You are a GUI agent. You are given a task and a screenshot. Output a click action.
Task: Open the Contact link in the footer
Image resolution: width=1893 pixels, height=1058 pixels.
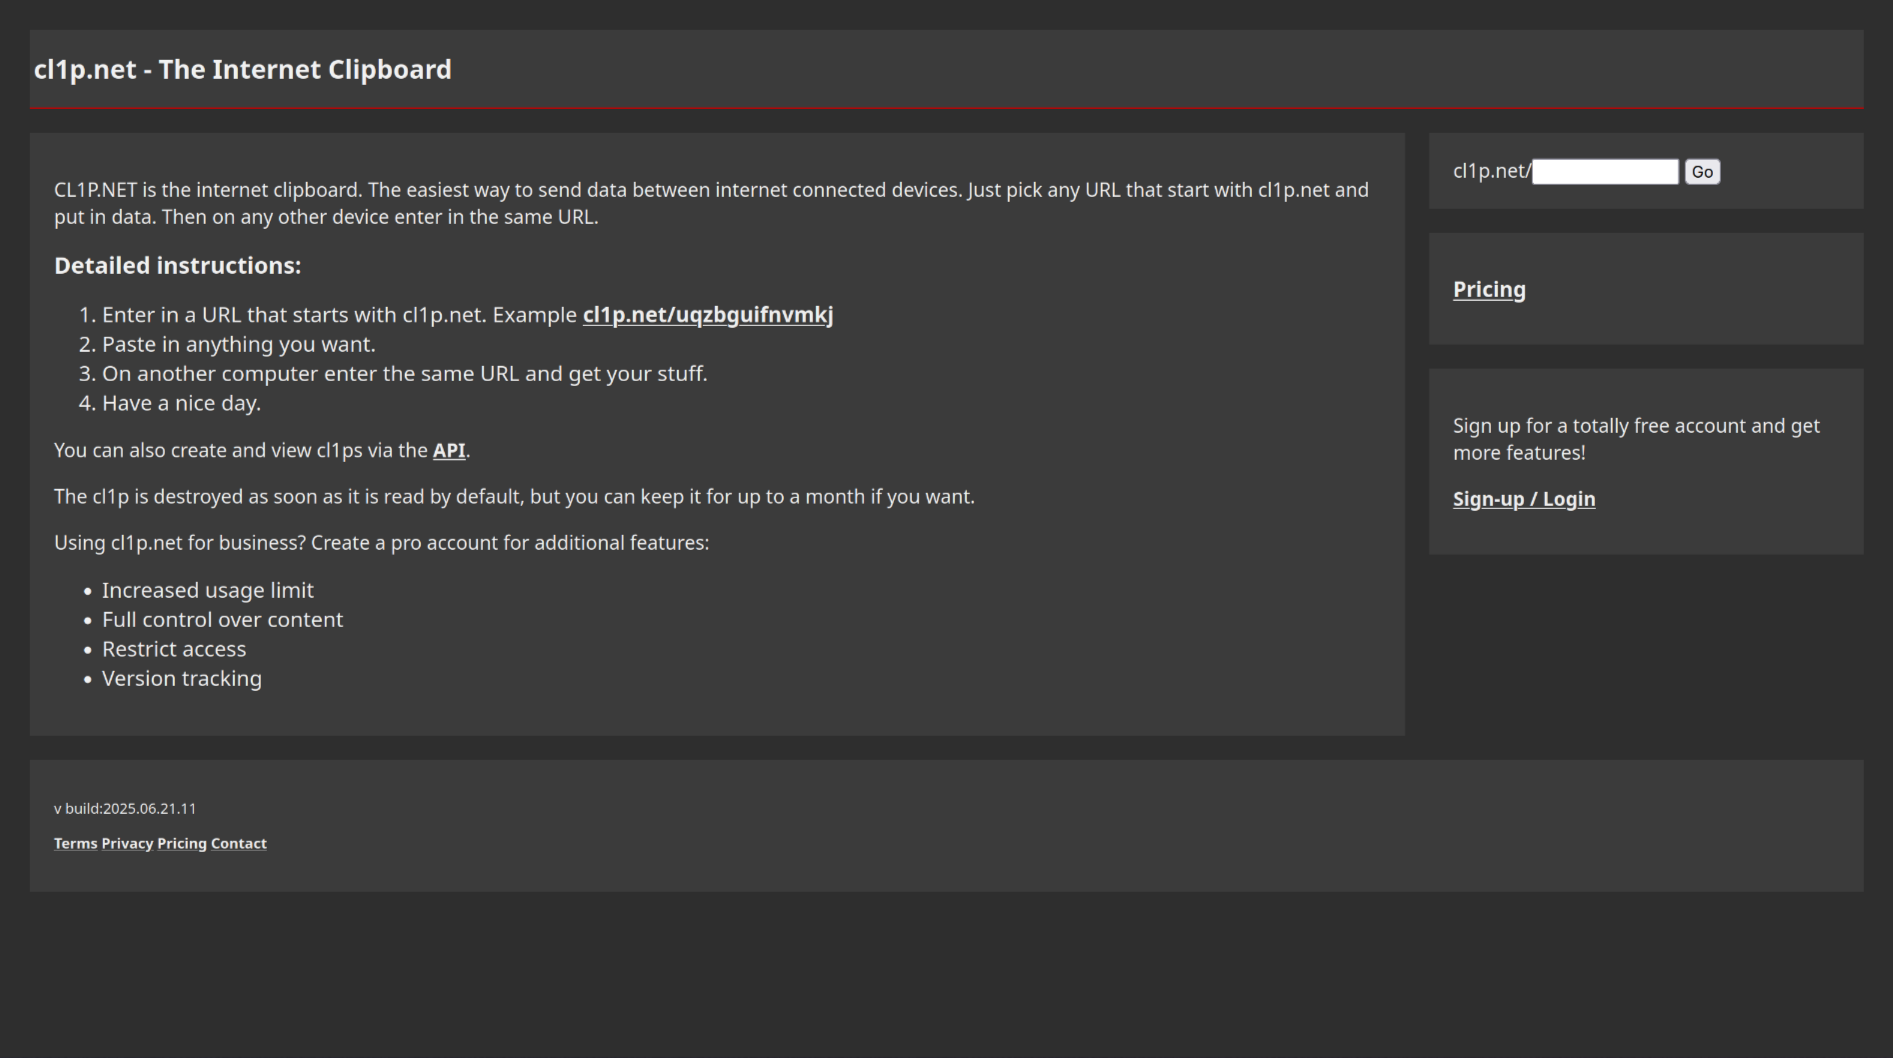(x=238, y=844)
